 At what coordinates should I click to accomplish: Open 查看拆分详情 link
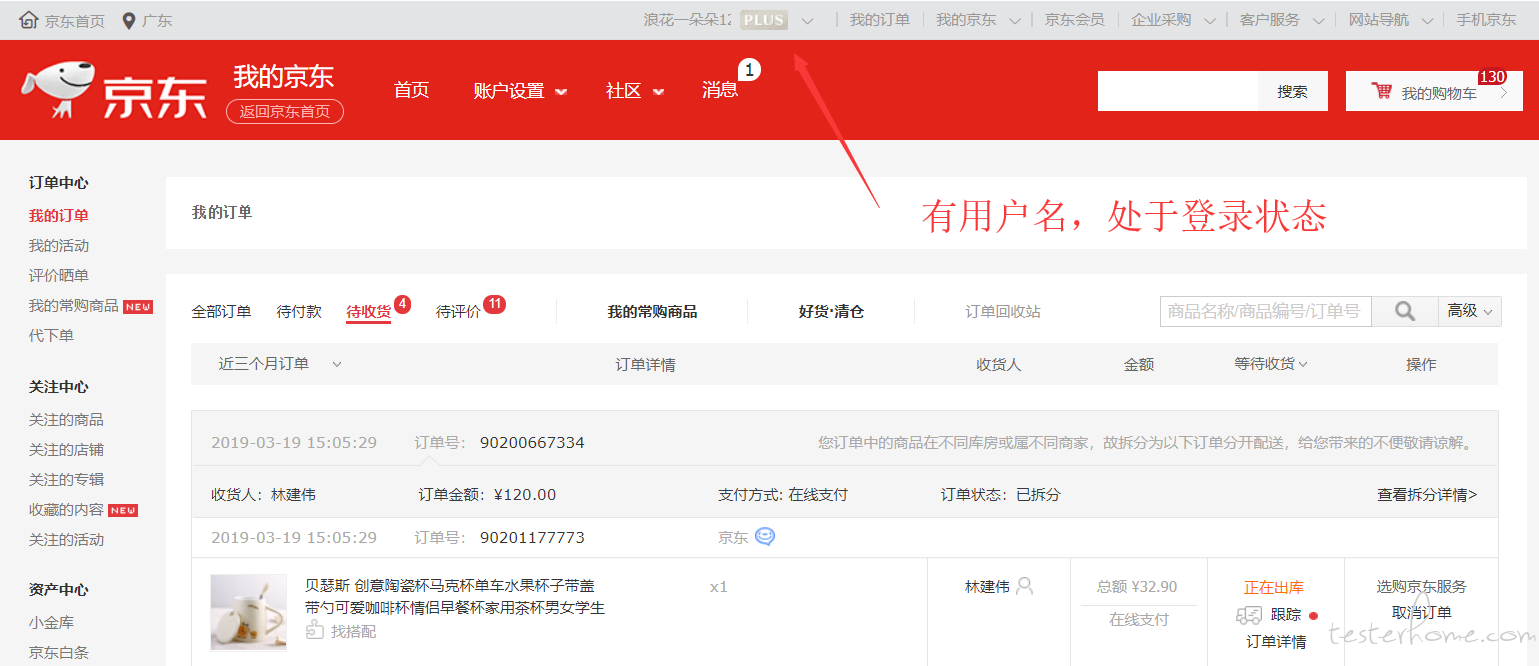[x=1427, y=494]
